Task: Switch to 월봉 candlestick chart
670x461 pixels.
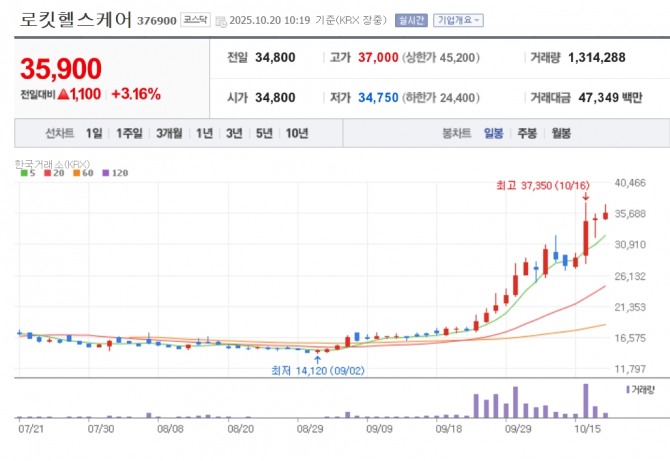Action: pos(561,133)
